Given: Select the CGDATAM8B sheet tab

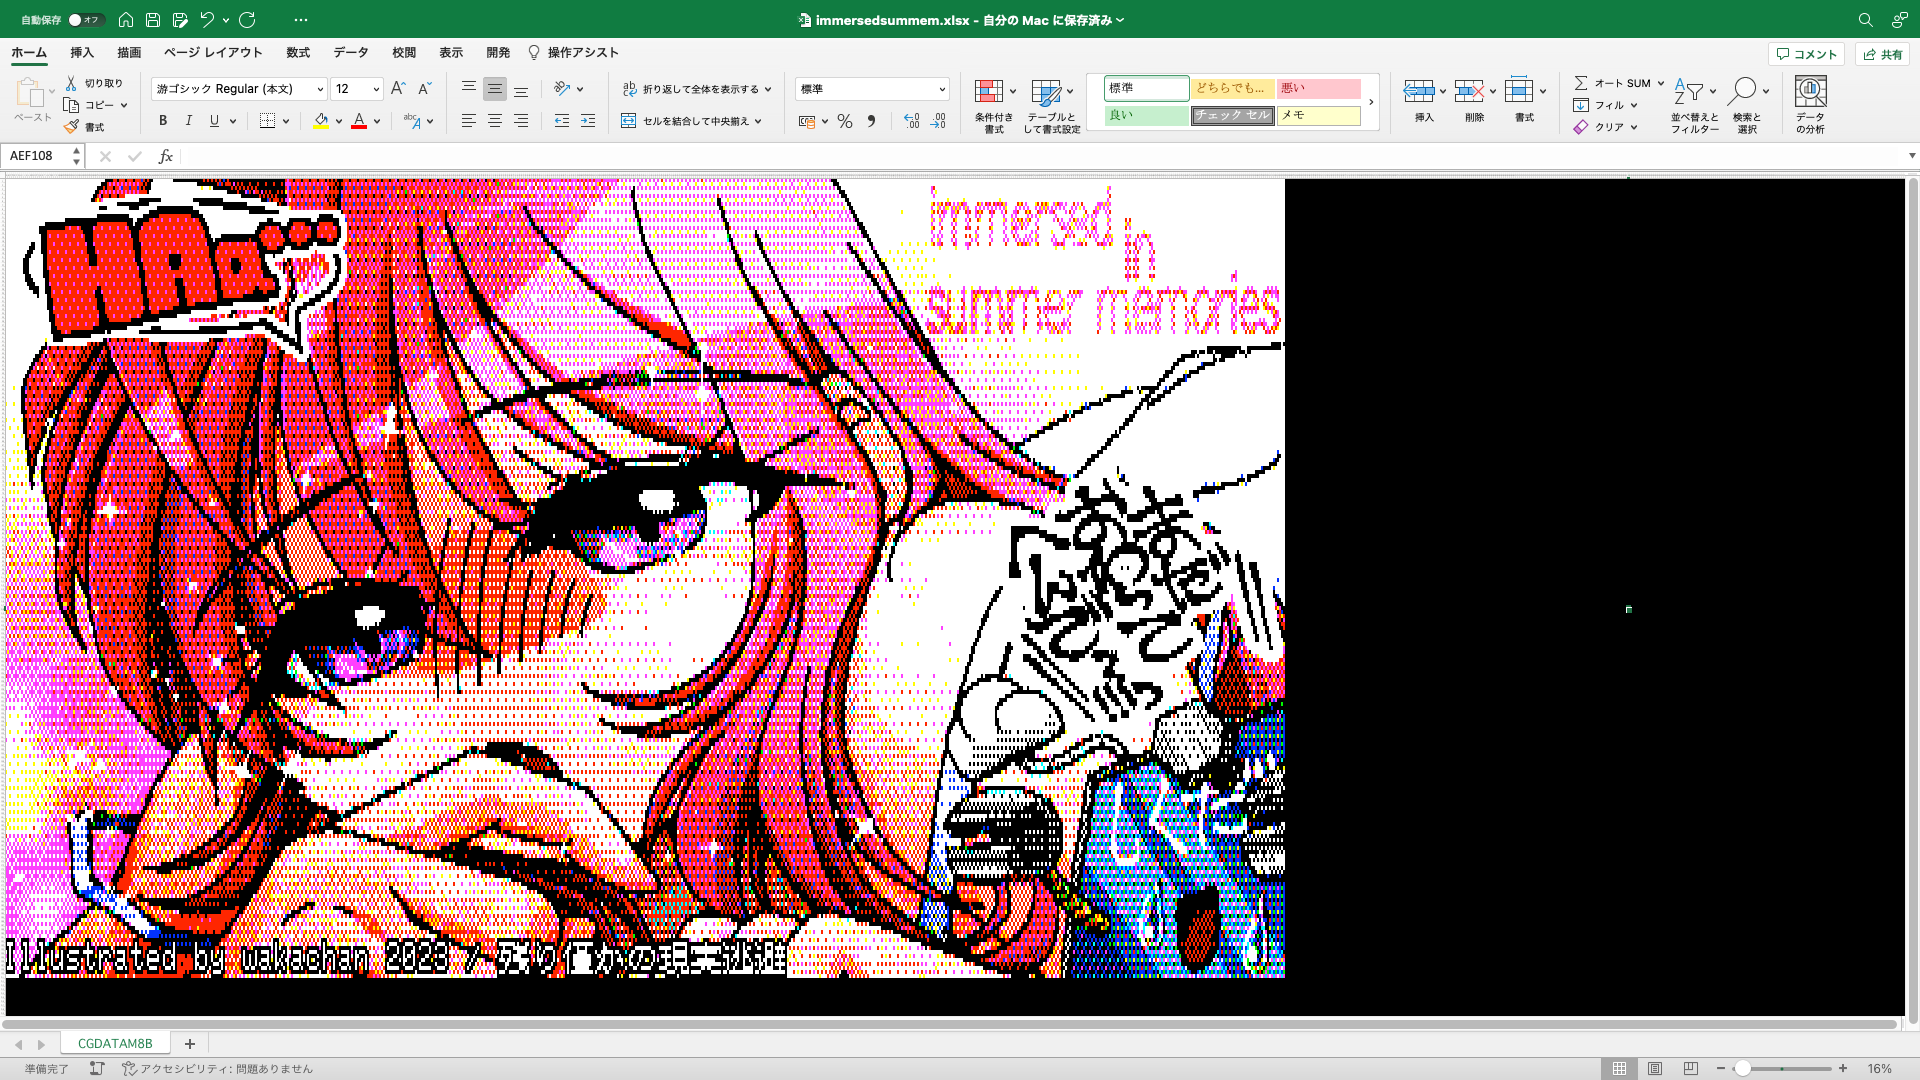Looking at the screenshot, I should (x=115, y=1043).
